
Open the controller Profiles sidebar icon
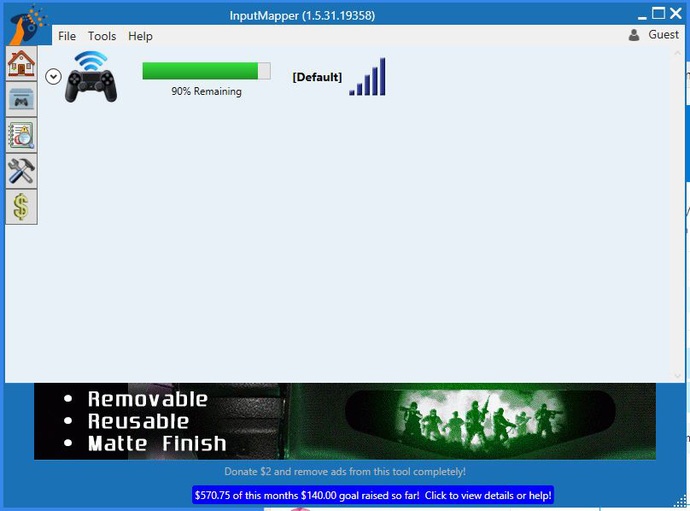[x=21, y=99]
